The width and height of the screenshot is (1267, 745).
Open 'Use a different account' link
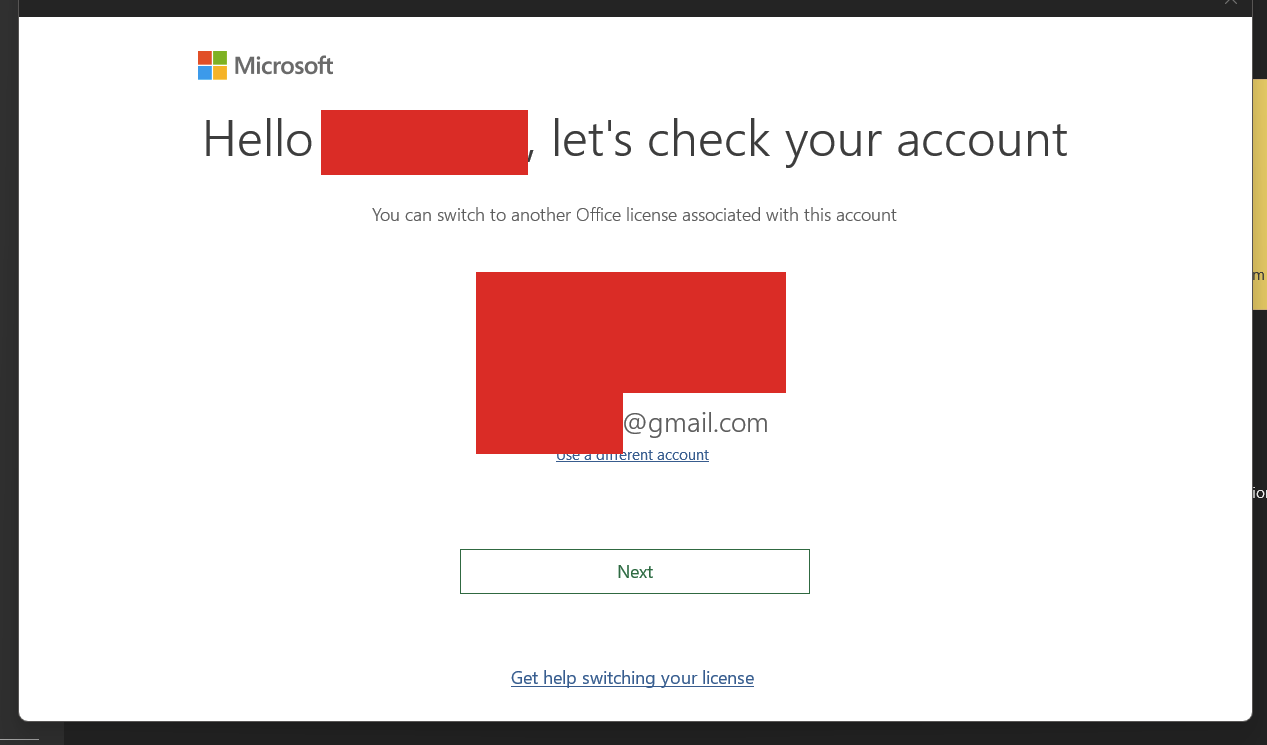point(632,455)
